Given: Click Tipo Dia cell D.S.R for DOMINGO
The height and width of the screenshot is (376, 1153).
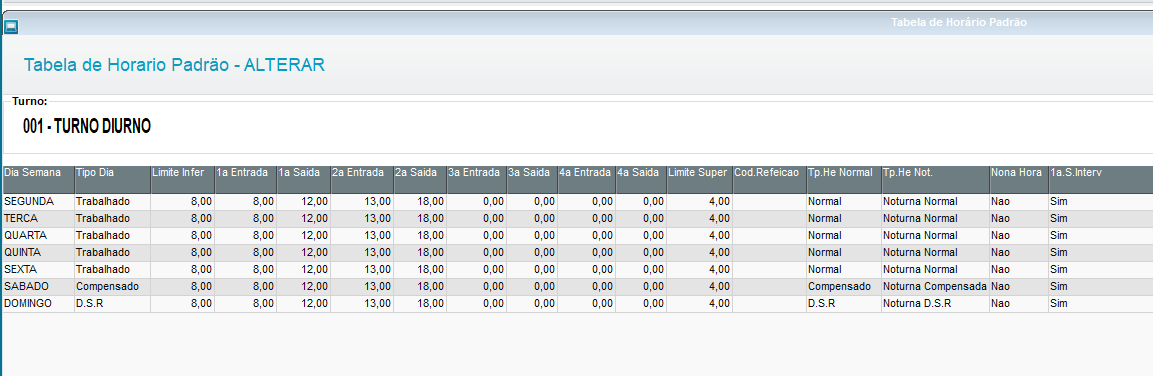Looking at the screenshot, I should point(113,303).
